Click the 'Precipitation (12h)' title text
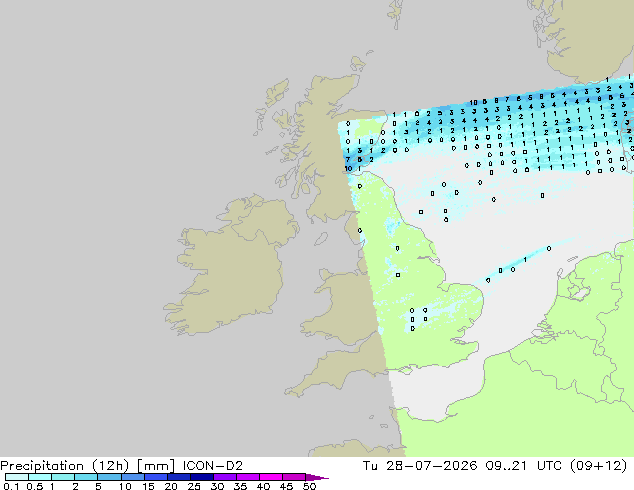Screen dimensions: 634x490 click(x=65, y=466)
